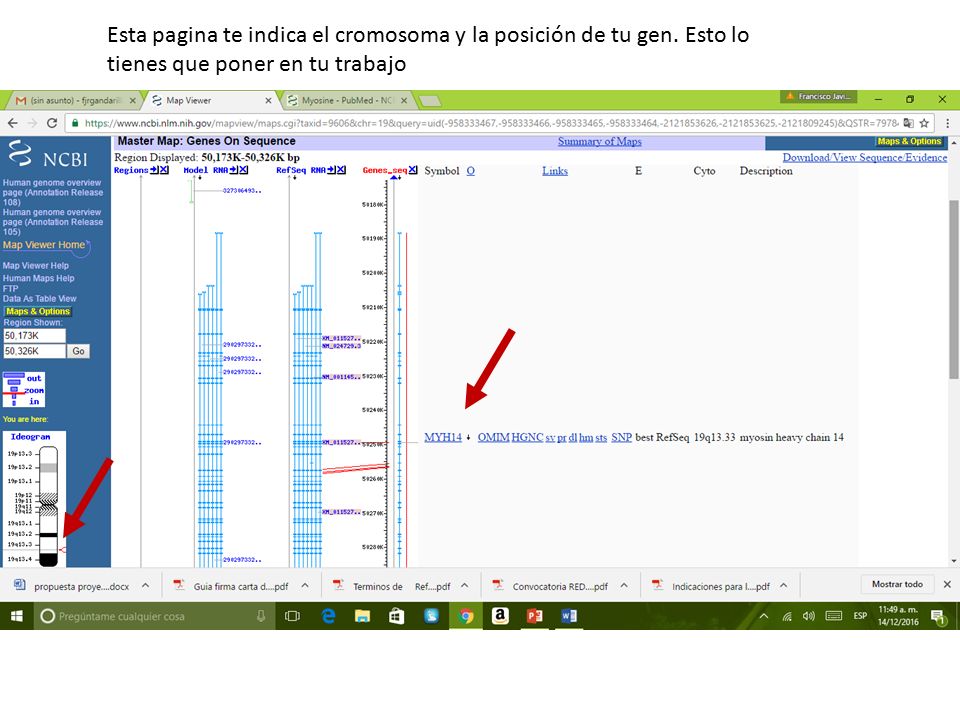Open the Maps & Options tab at top right
960x720 pixels.
pos(909,141)
